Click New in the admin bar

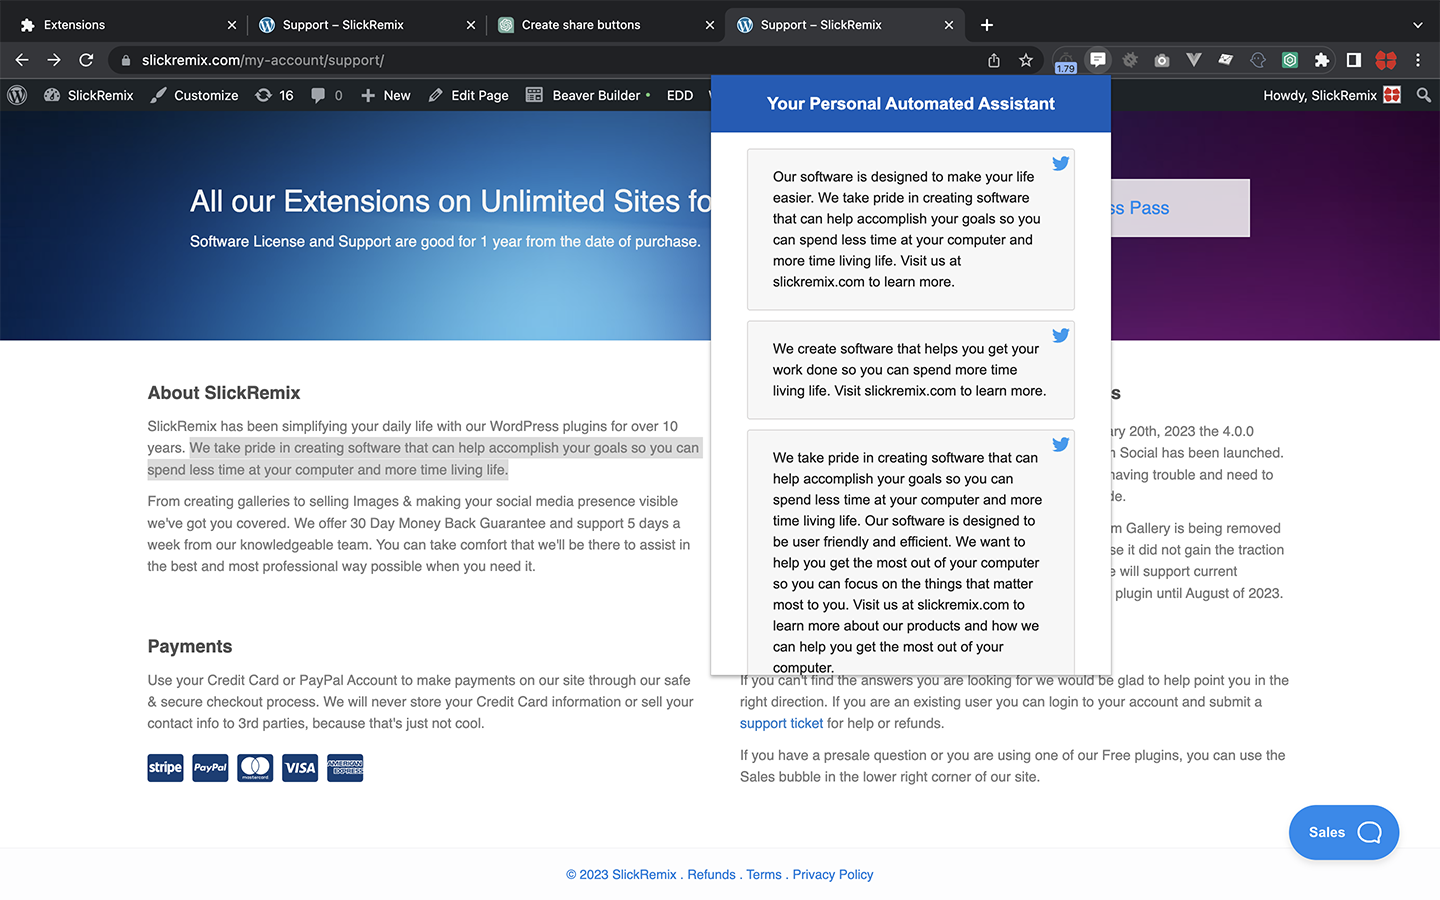click(385, 95)
